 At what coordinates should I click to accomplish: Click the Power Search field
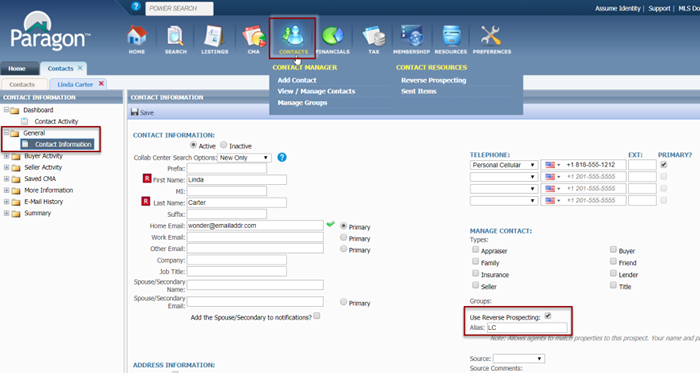coord(179,8)
